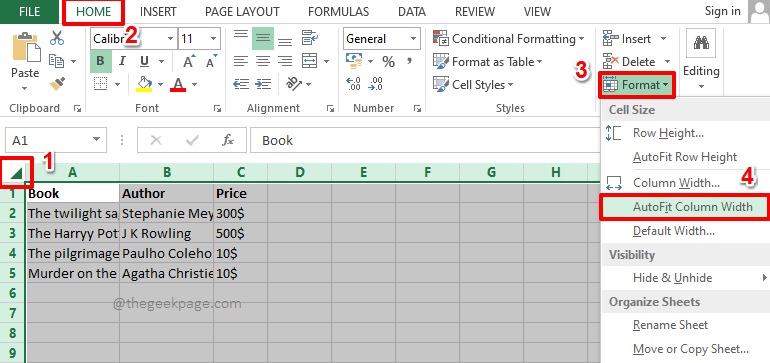Click the Delete cells button
Screen dimensions: 770x363
pos(630,62)
